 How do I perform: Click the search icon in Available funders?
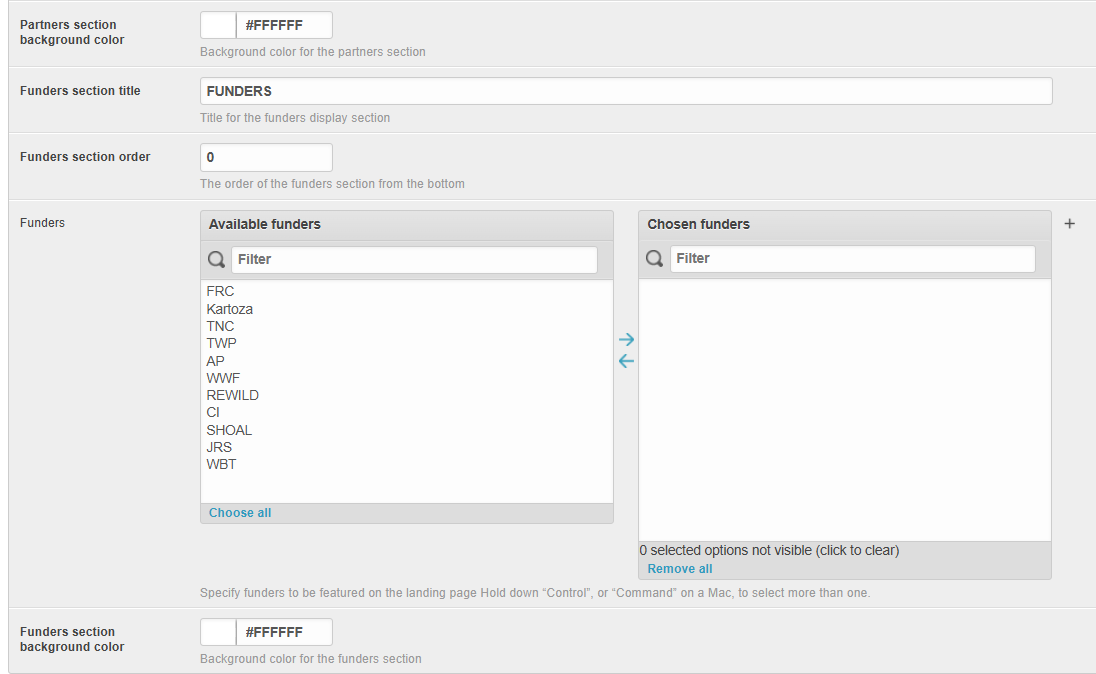coord(217,260)
